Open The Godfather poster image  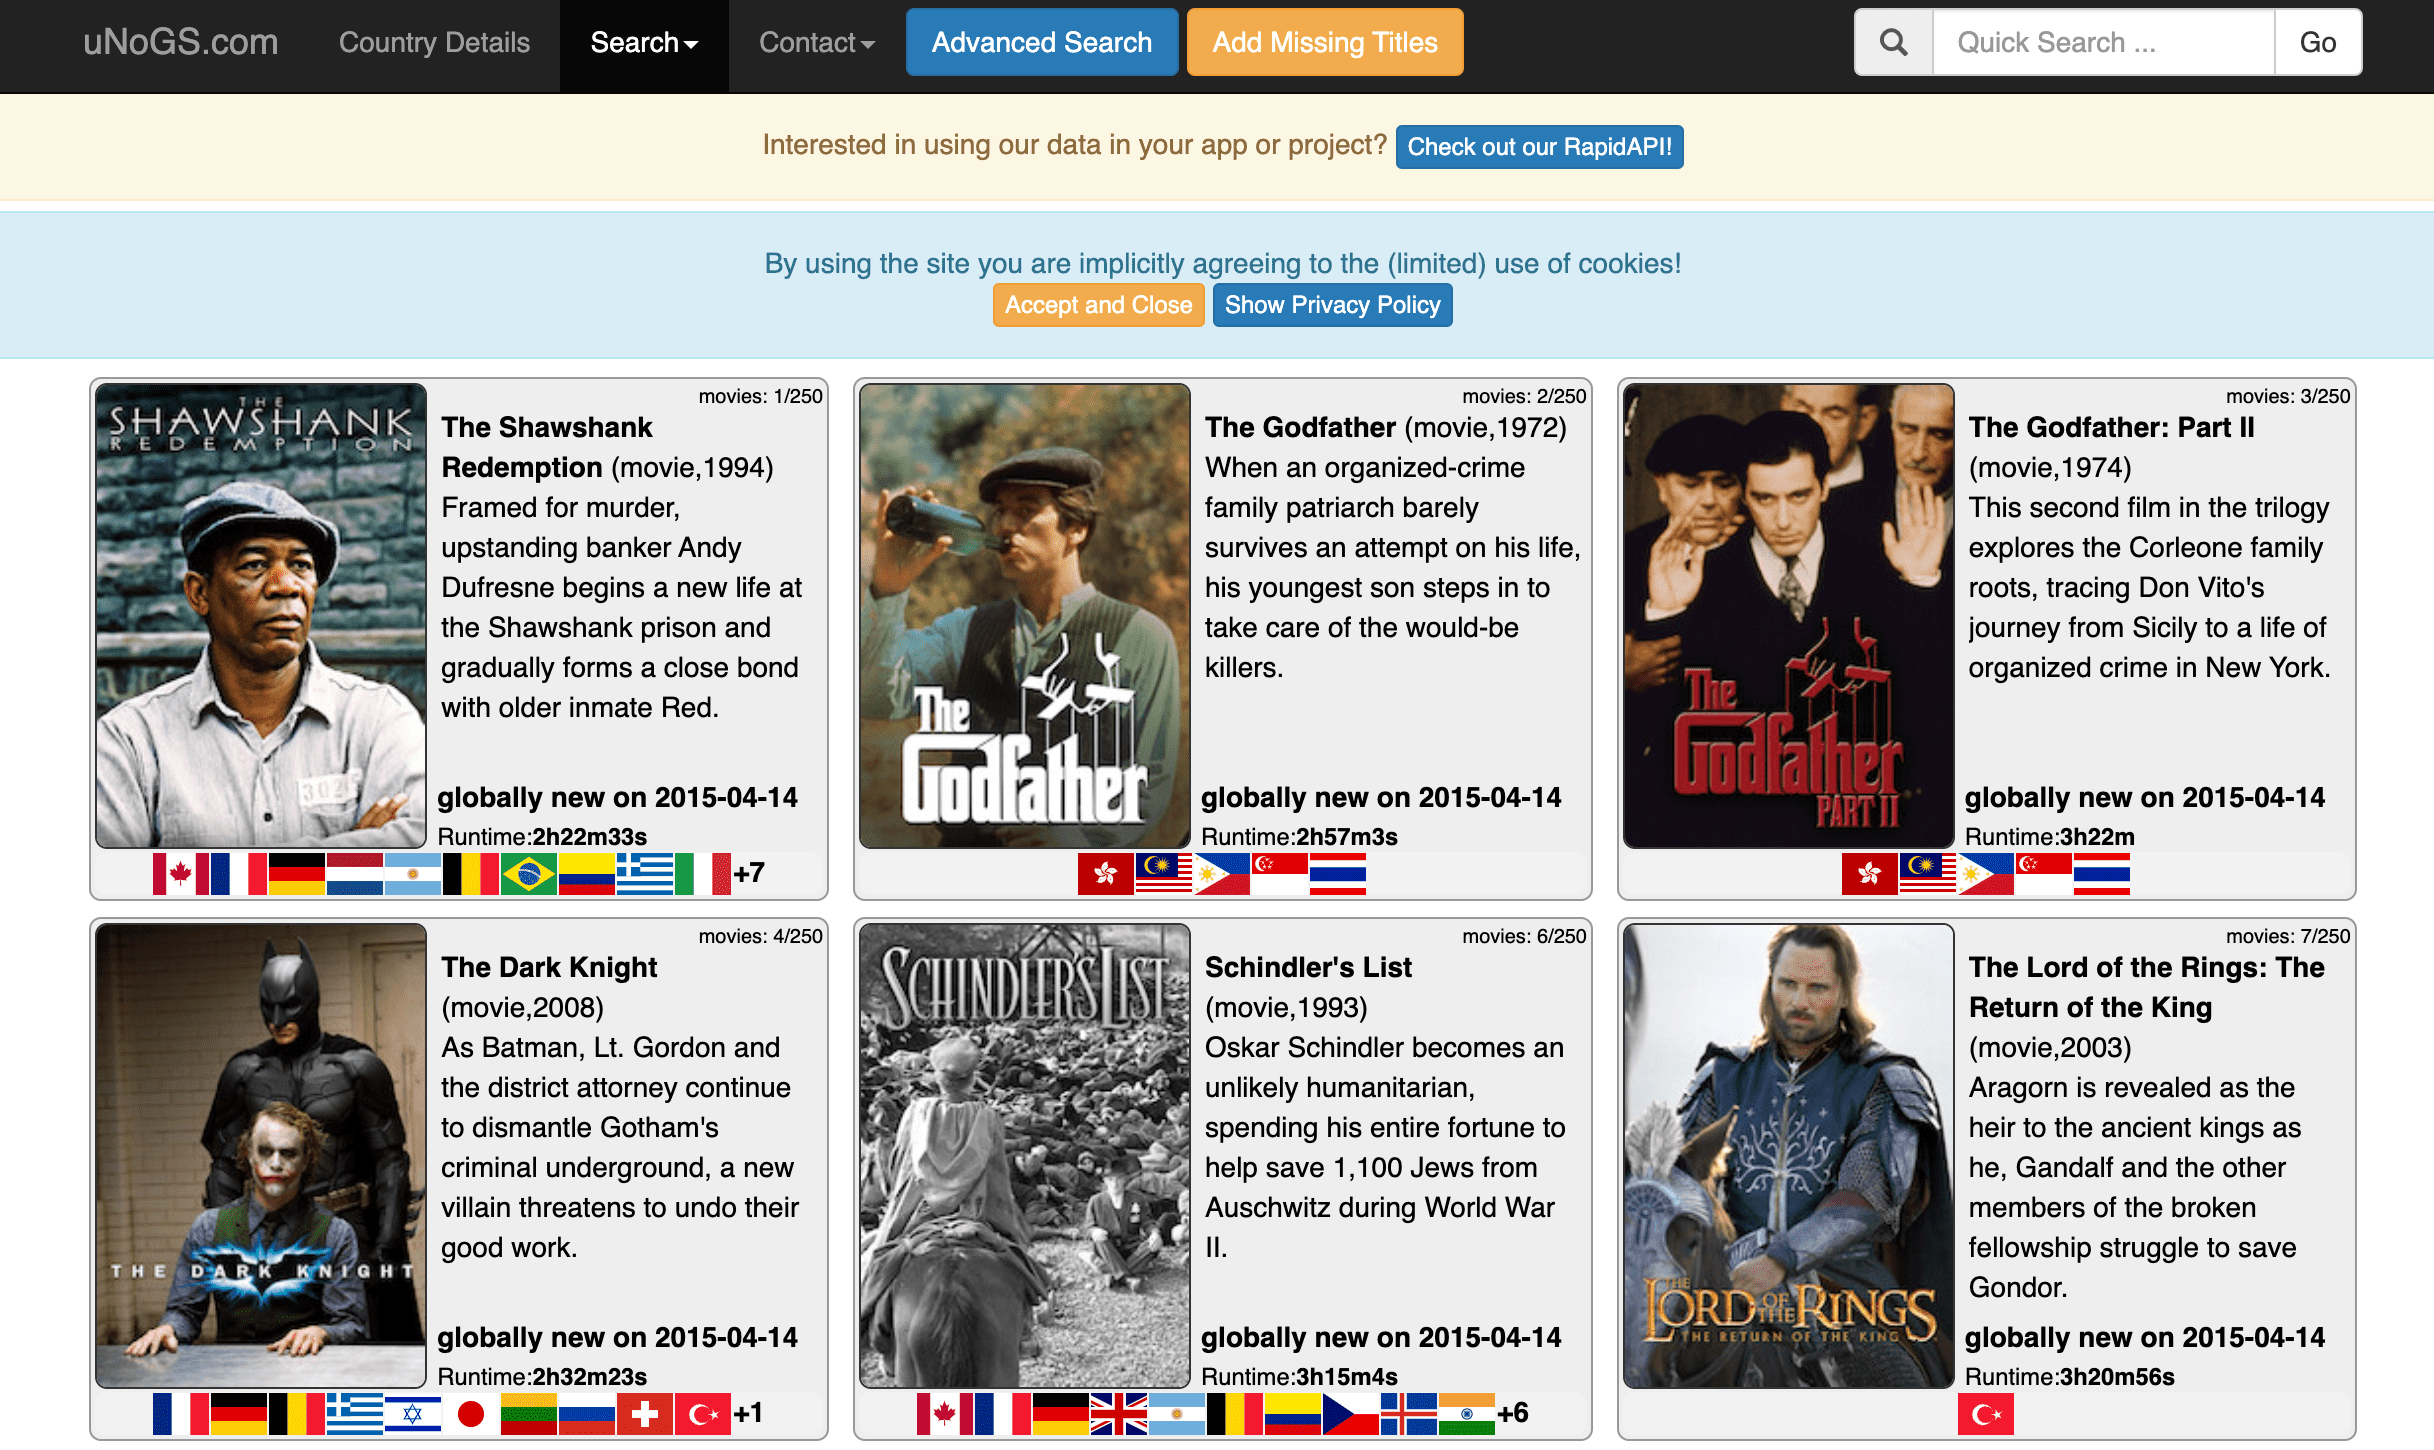click(x=1025, y=616)
